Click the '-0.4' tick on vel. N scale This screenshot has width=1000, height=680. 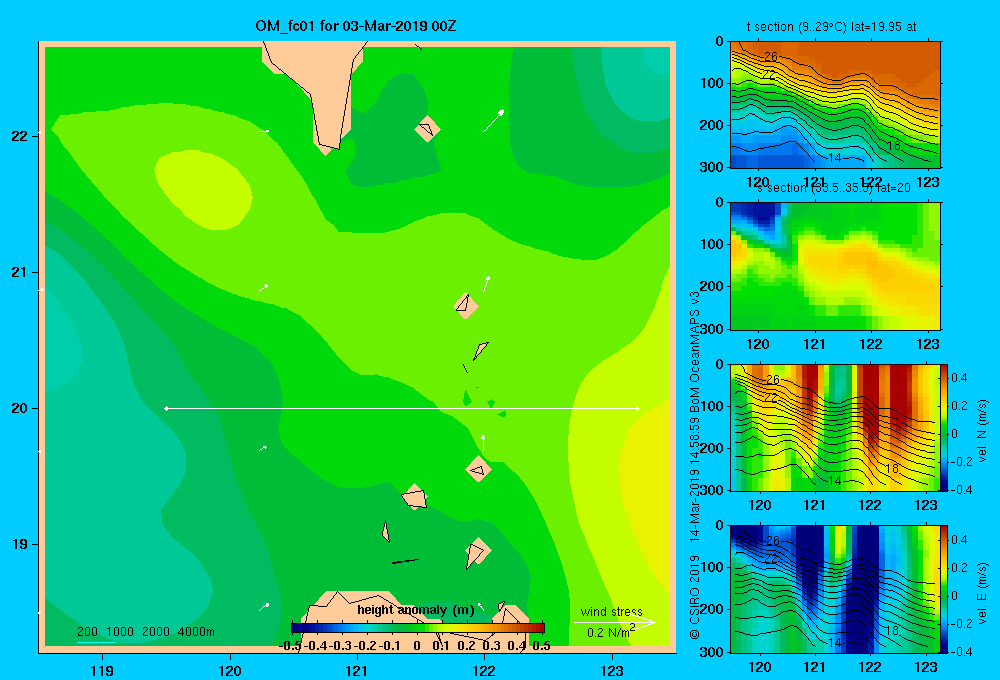pos(961,489)
